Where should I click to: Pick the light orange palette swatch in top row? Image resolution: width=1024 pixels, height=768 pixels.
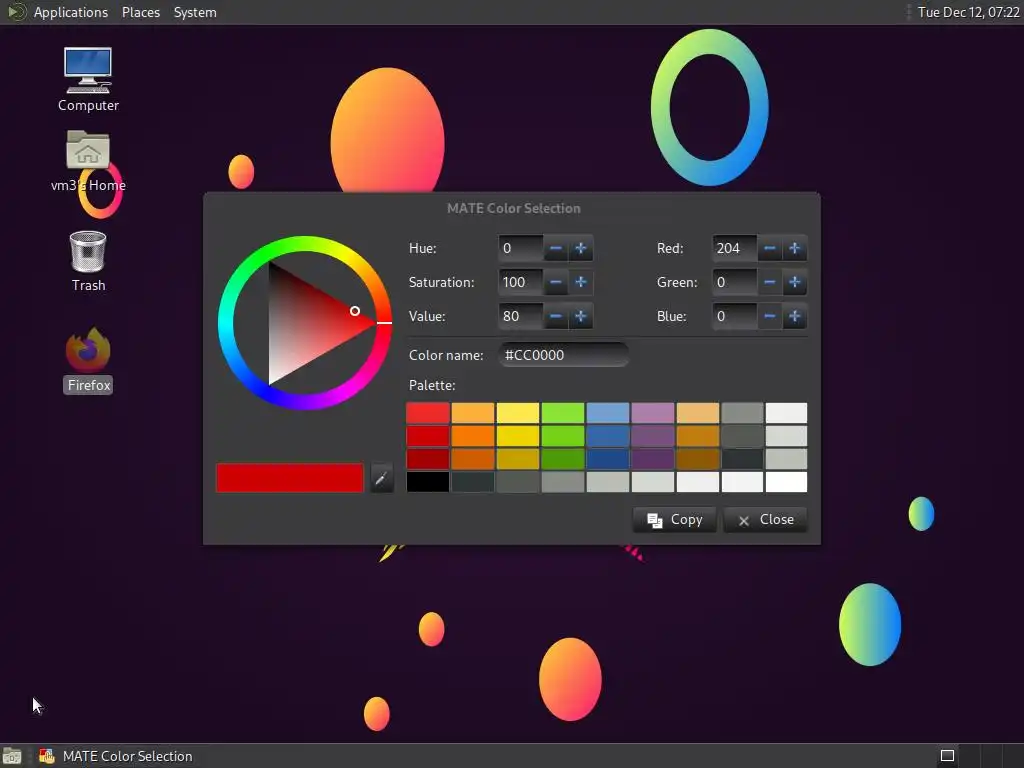click(x=473, y=413)
